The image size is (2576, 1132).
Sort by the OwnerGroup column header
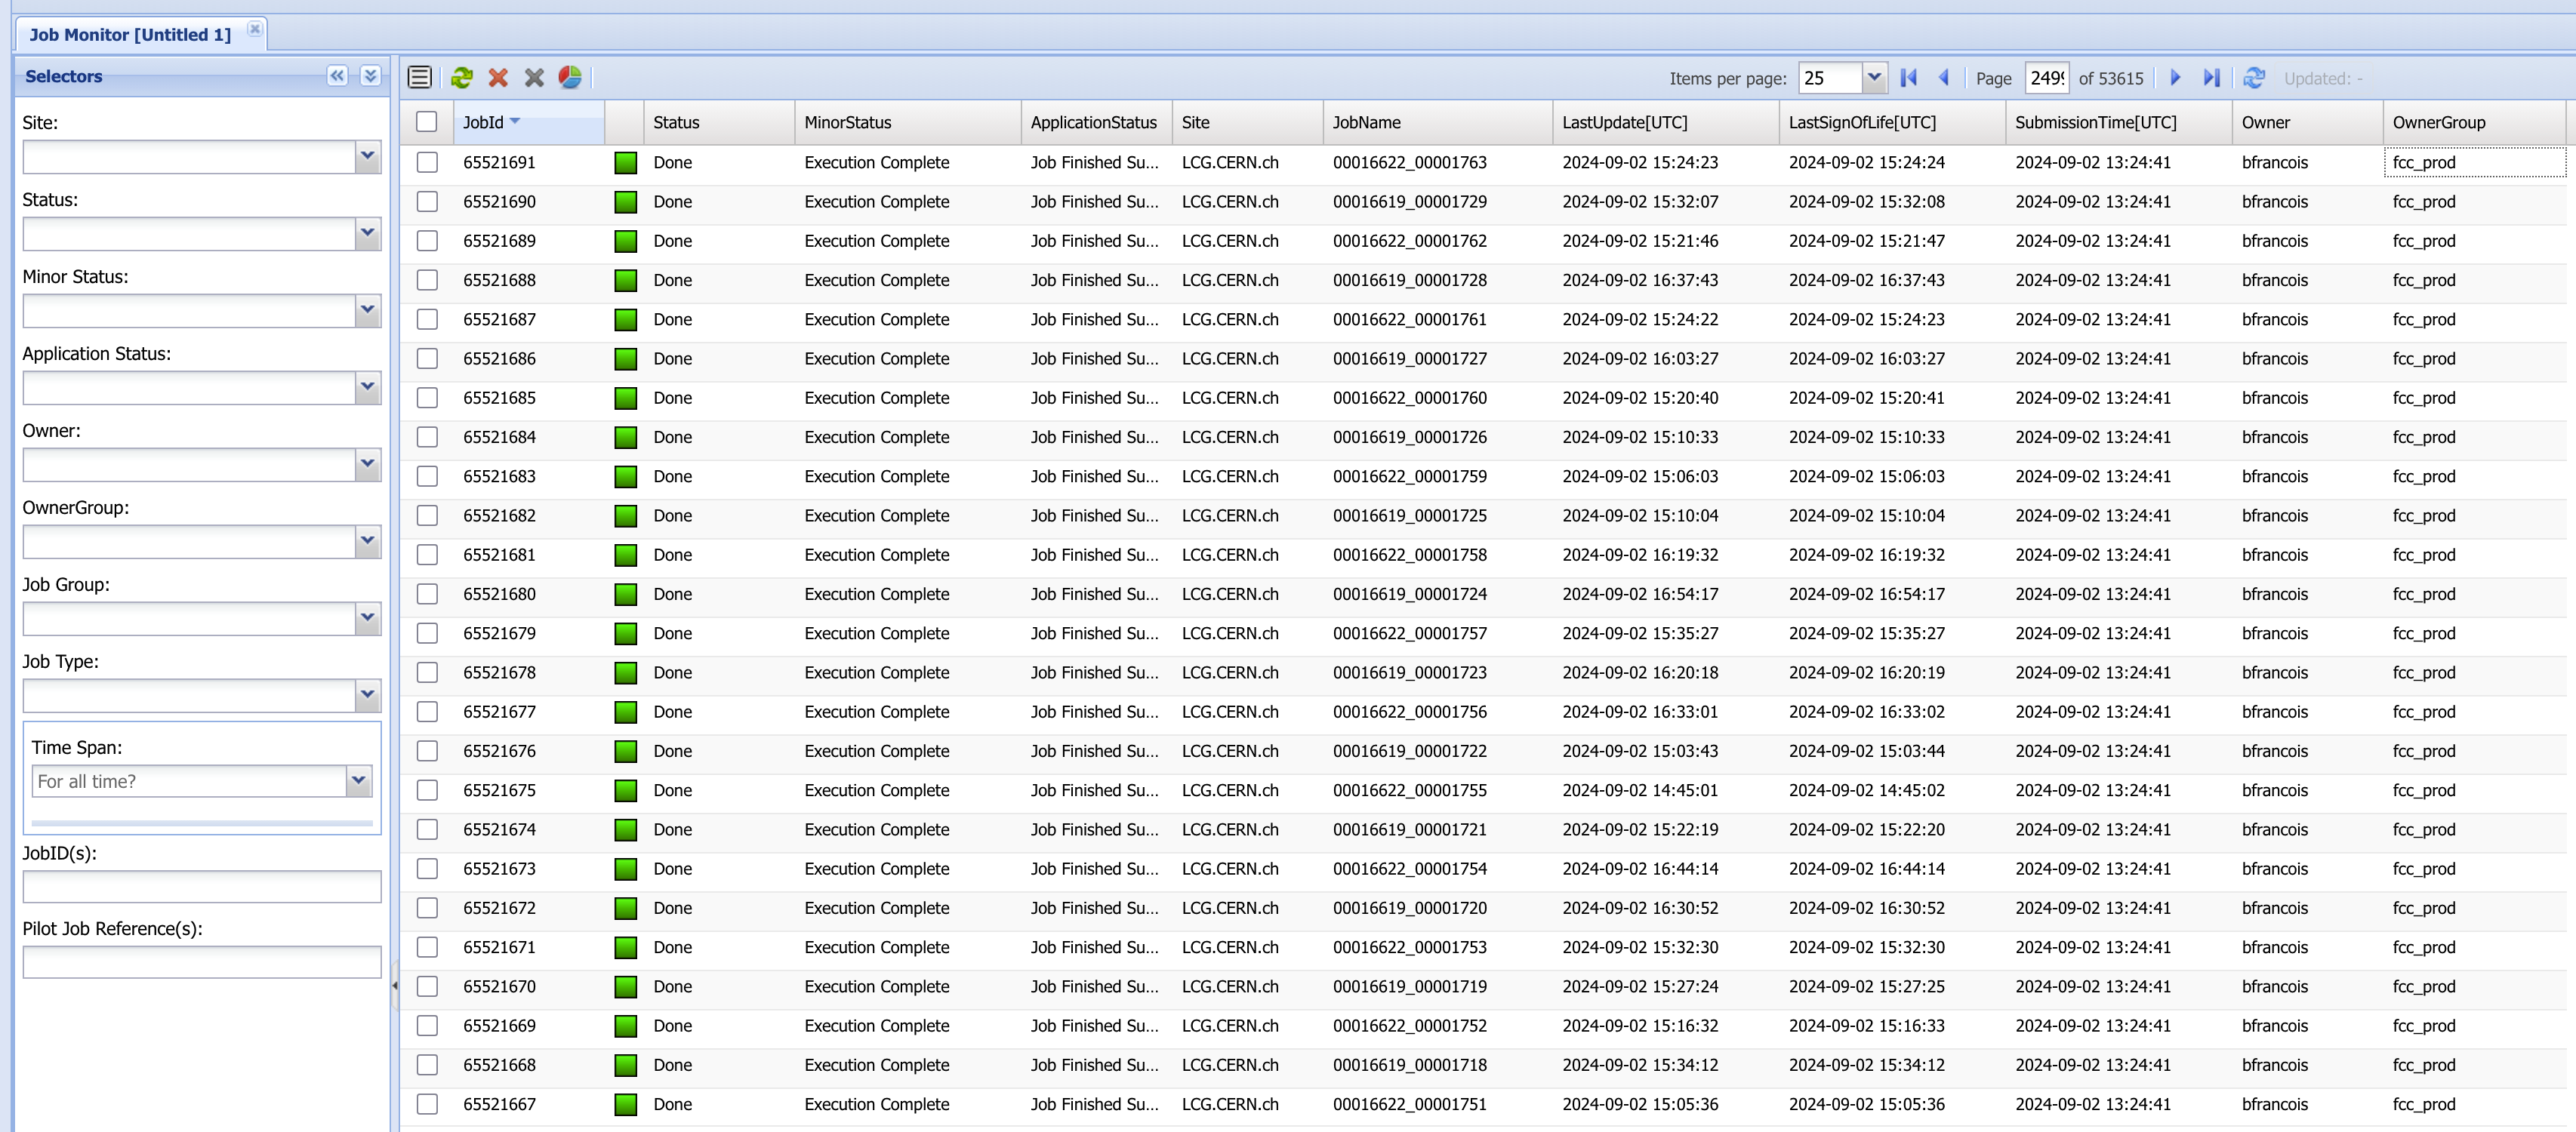point(2474,122)
